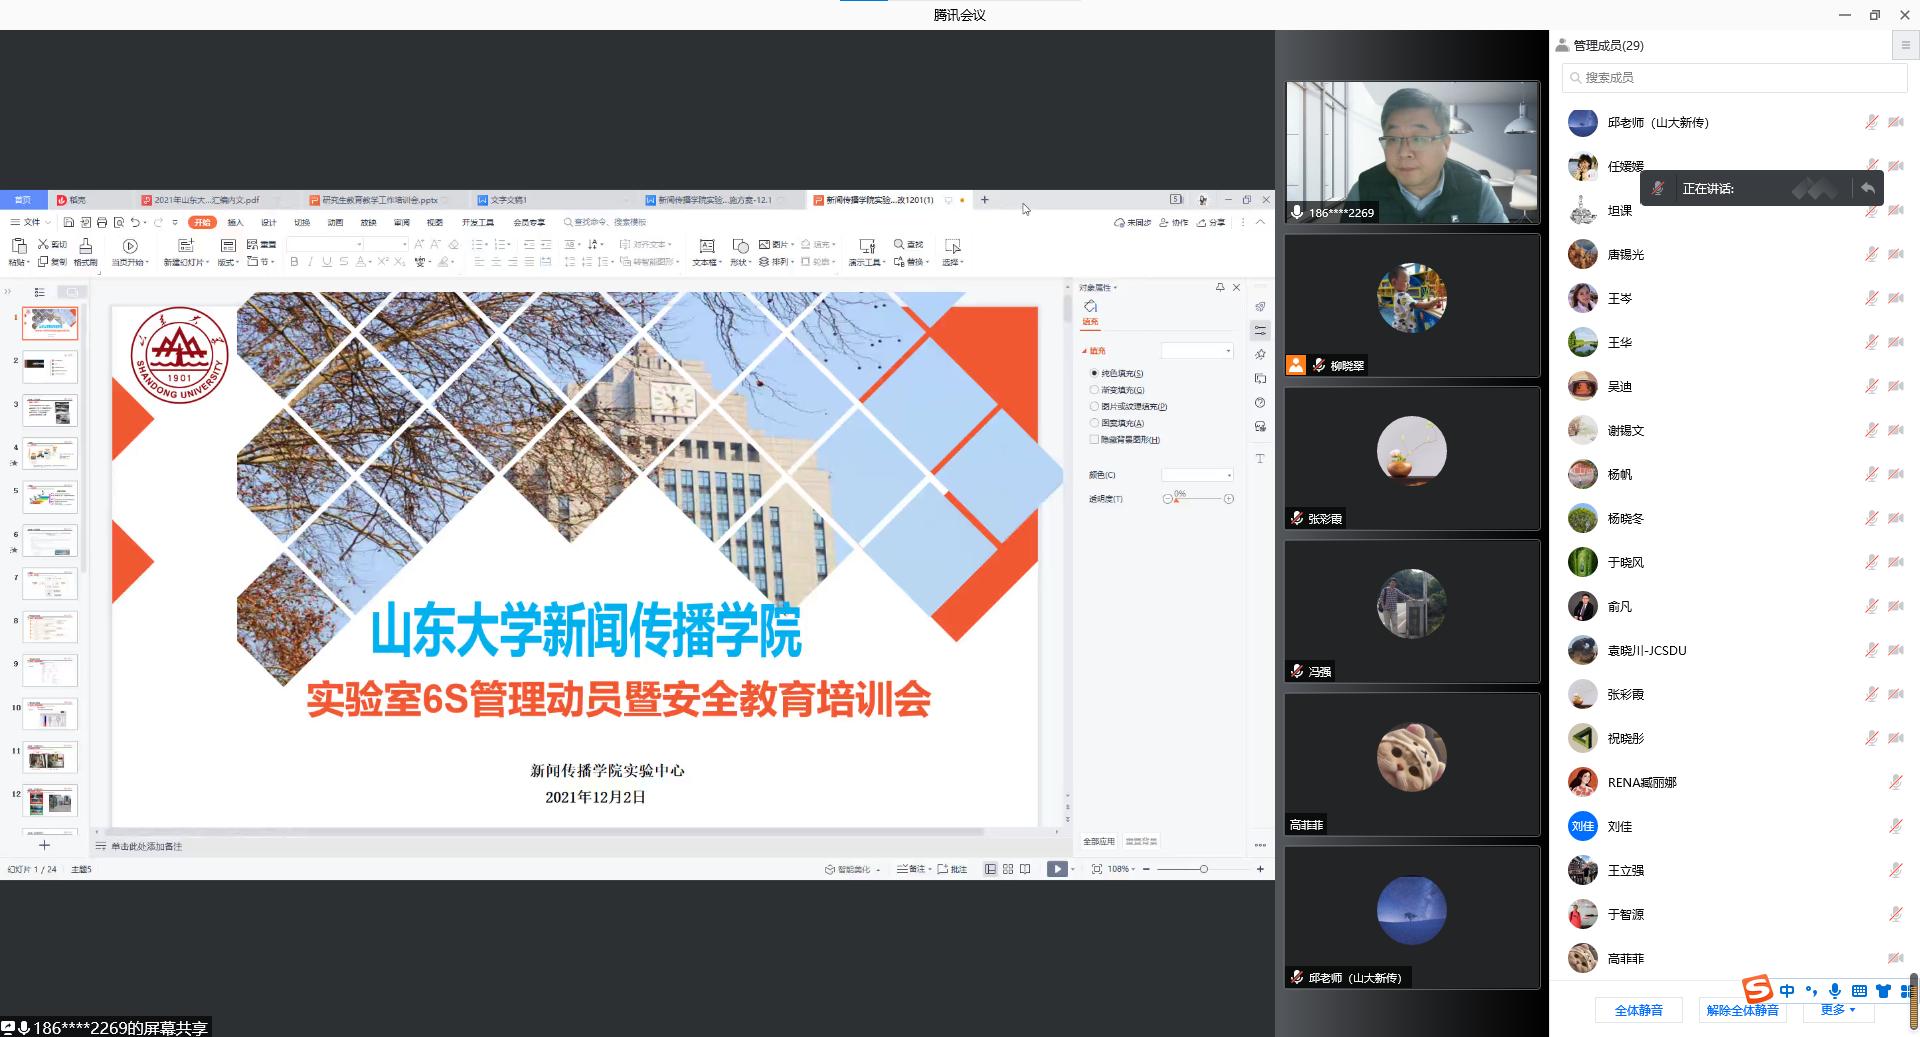Image resolution: width=1920 pixels, height=1037 pixels.
Task: Click the reply arrow on the speaking popup
Action: pos(1867,188)
